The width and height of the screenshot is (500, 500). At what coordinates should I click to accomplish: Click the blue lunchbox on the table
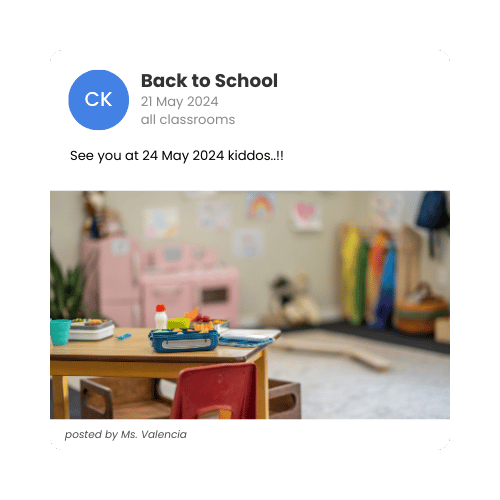point(184,340)
